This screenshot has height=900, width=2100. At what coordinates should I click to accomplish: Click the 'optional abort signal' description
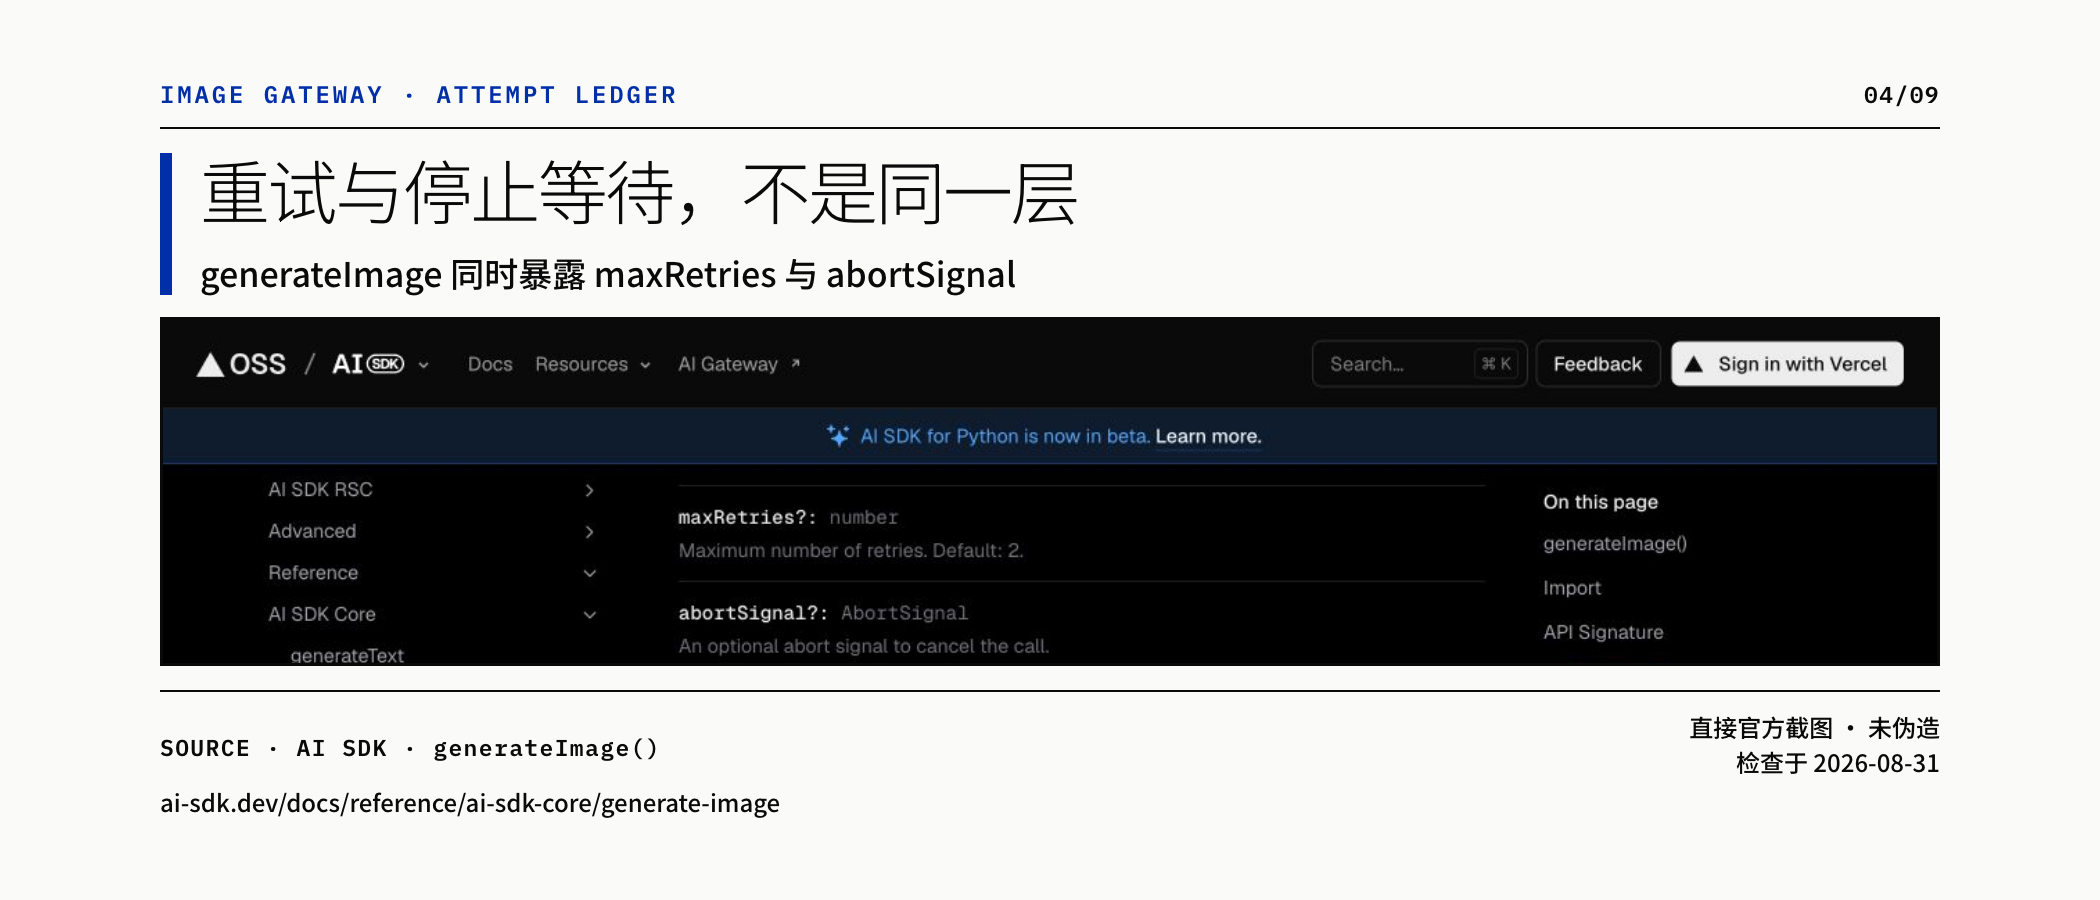tap(864, 646)
